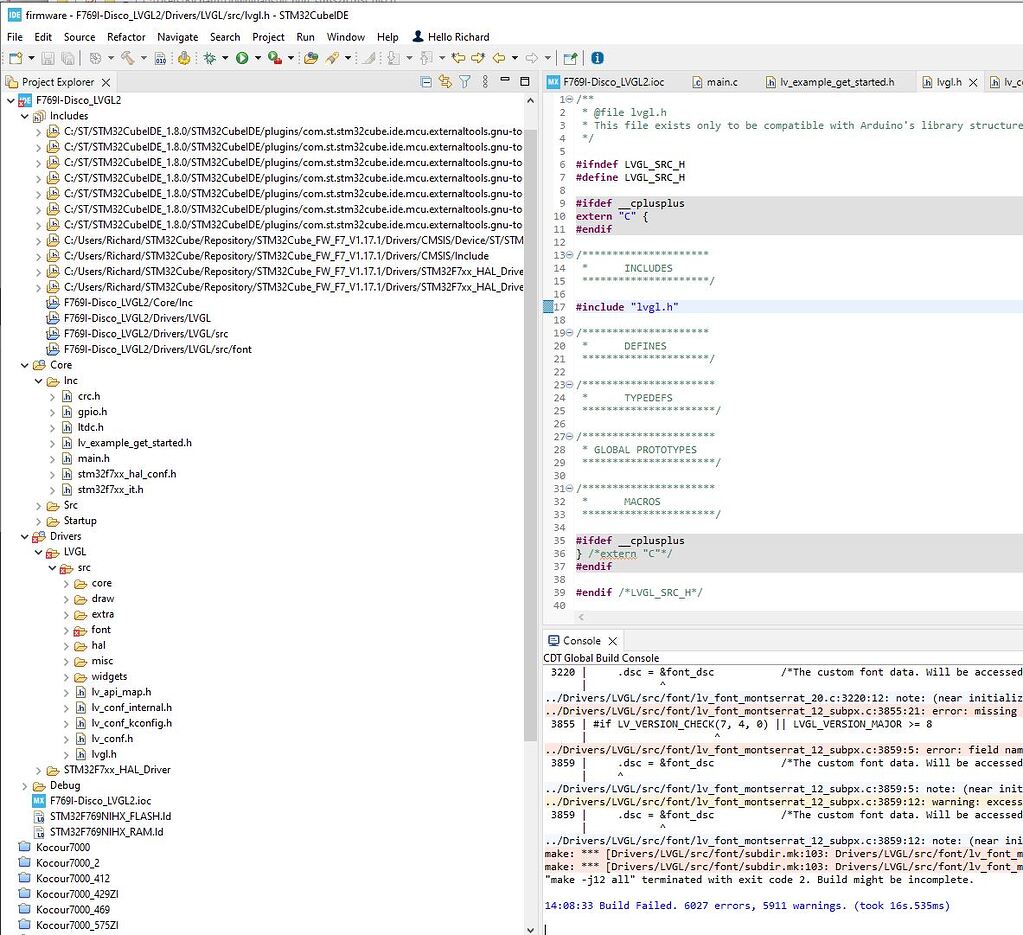Open the Project Explorer filter icon
The height and width of the screenshot is (935, 1023).
pyautogui.click(x=464, y=82)
